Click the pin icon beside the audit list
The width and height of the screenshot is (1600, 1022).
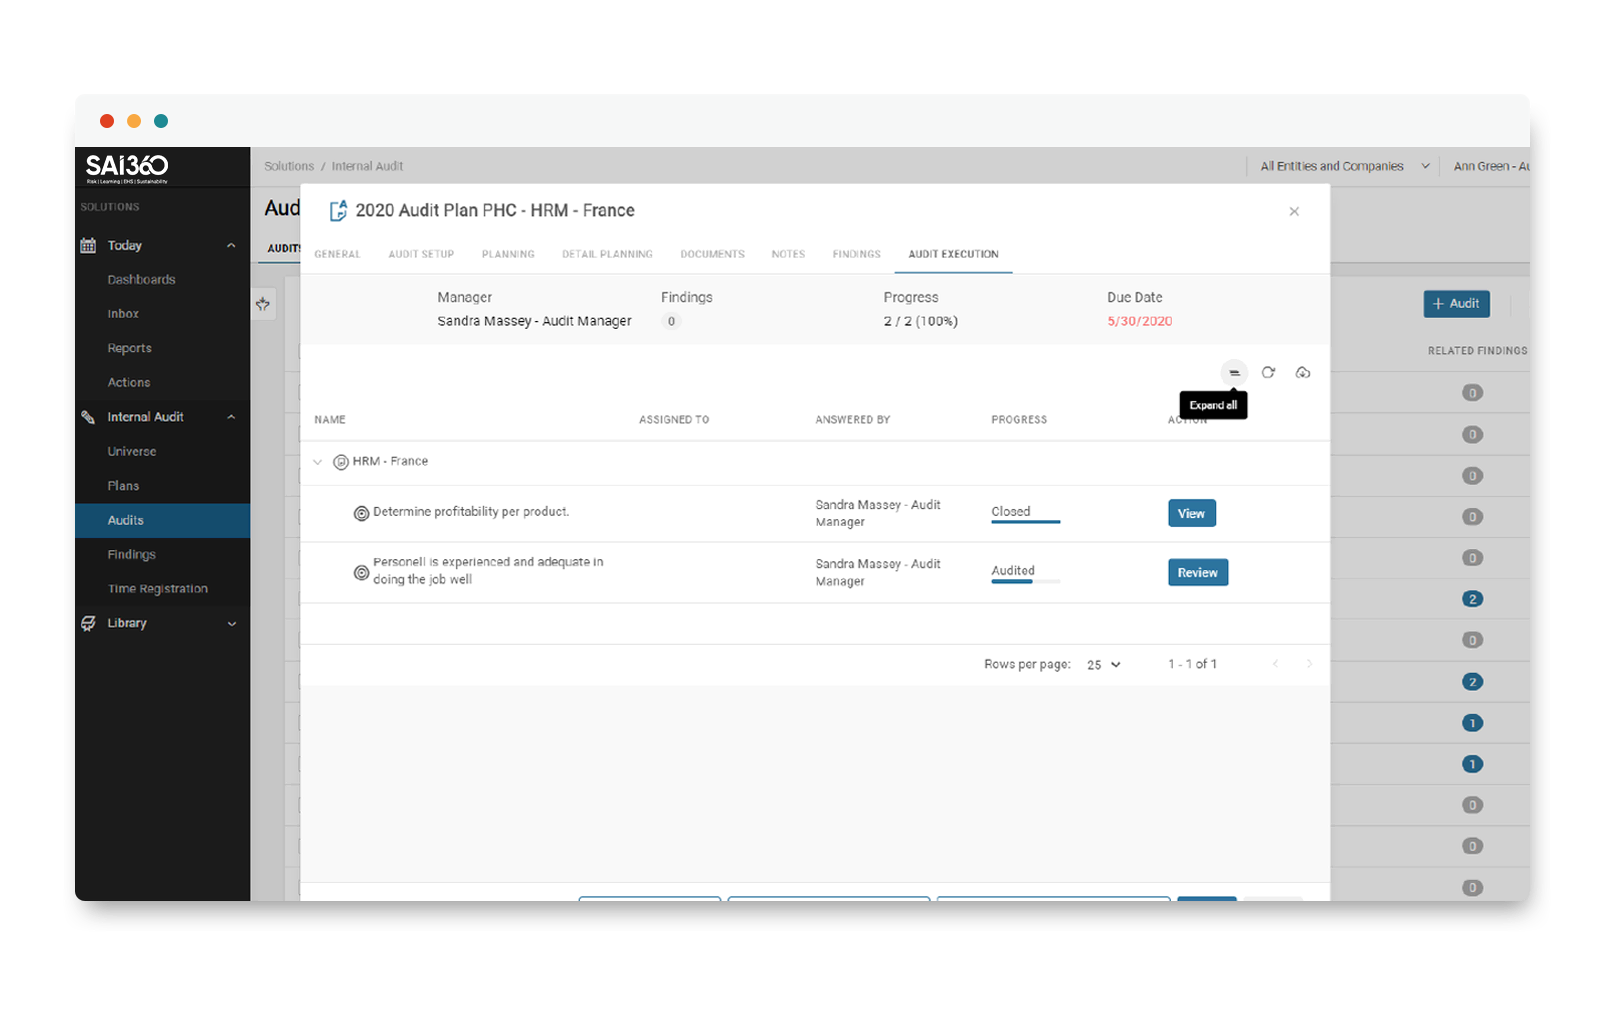[x=263, y=304]
